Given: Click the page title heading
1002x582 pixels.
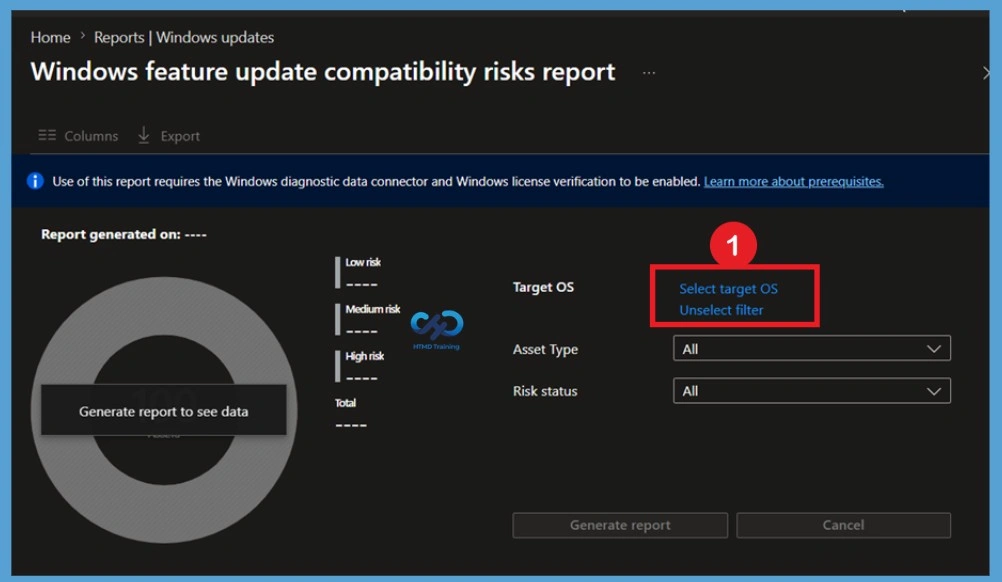Looking at the screenshot, I should click(323, 72).
